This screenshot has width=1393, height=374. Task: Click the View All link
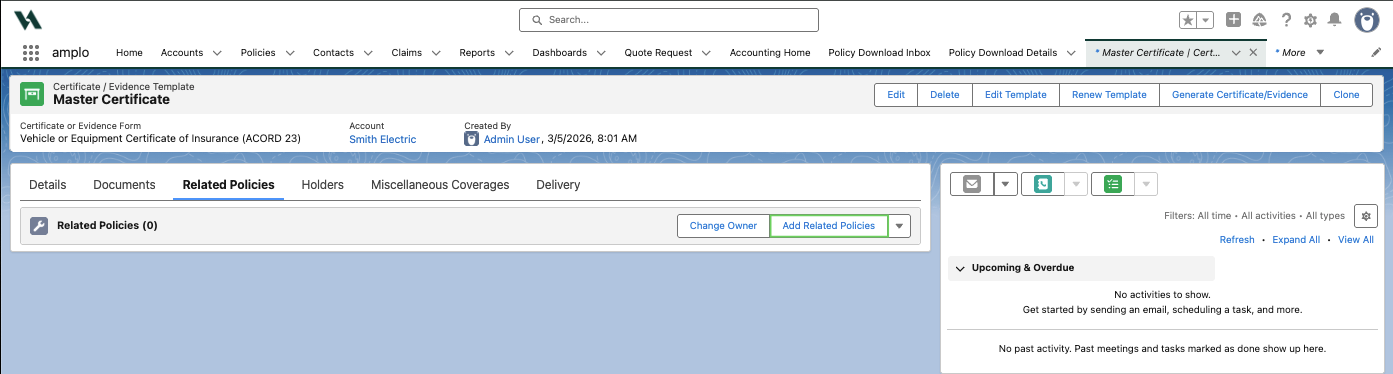coord(1356,240)
